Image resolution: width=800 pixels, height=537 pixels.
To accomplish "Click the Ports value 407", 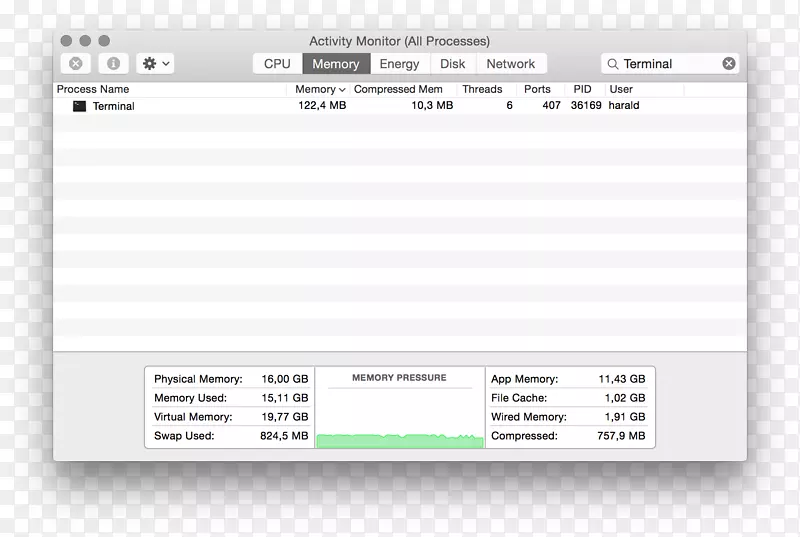I will (551, 106).
